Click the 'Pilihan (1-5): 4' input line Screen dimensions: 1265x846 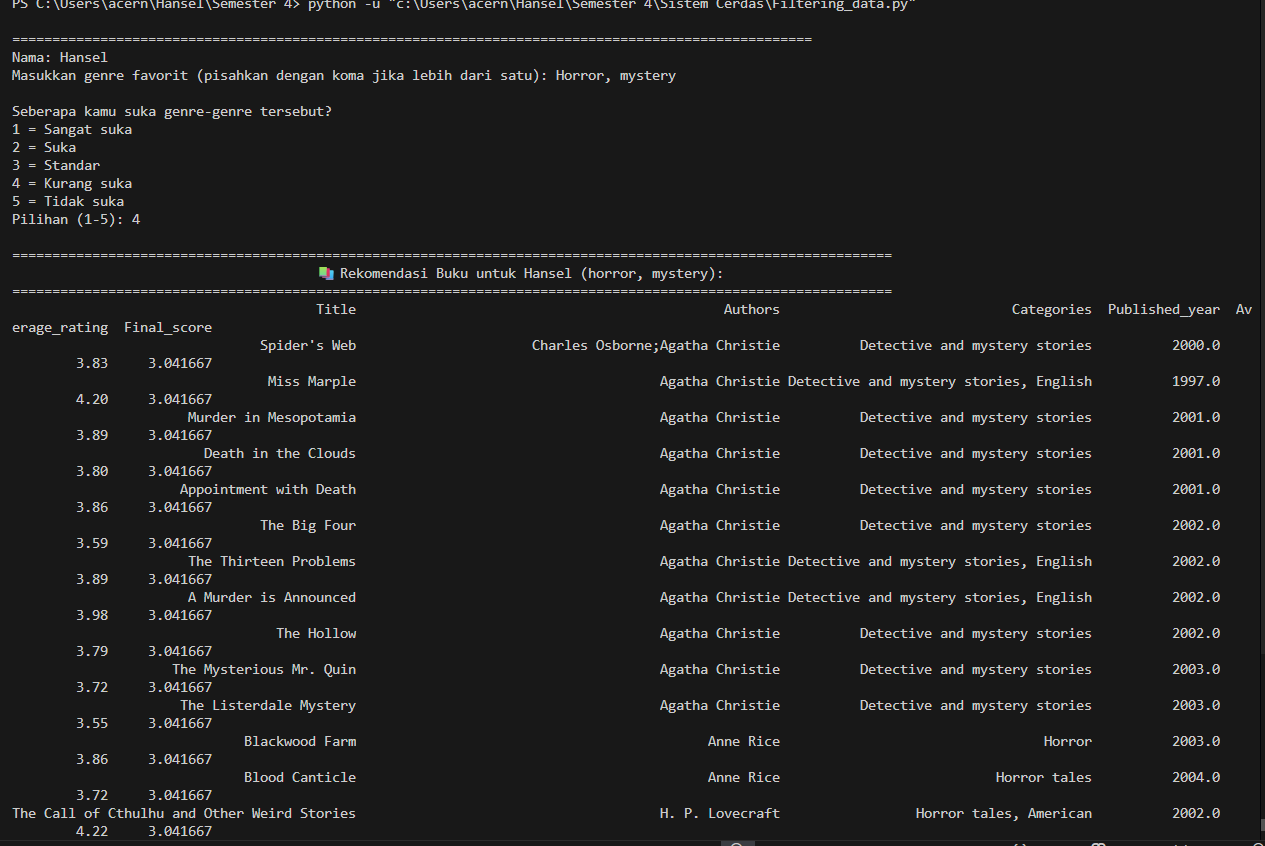pyautogui.click(x=76, y=219)
